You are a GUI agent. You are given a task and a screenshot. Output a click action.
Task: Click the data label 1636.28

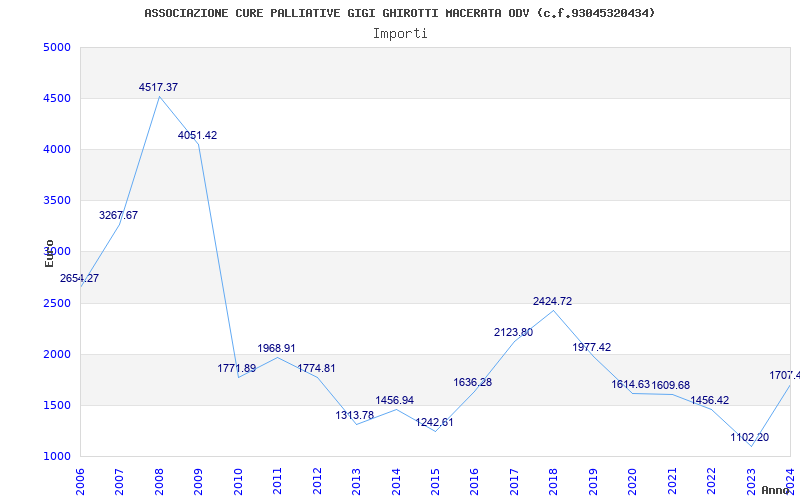(x=473, y=382)
